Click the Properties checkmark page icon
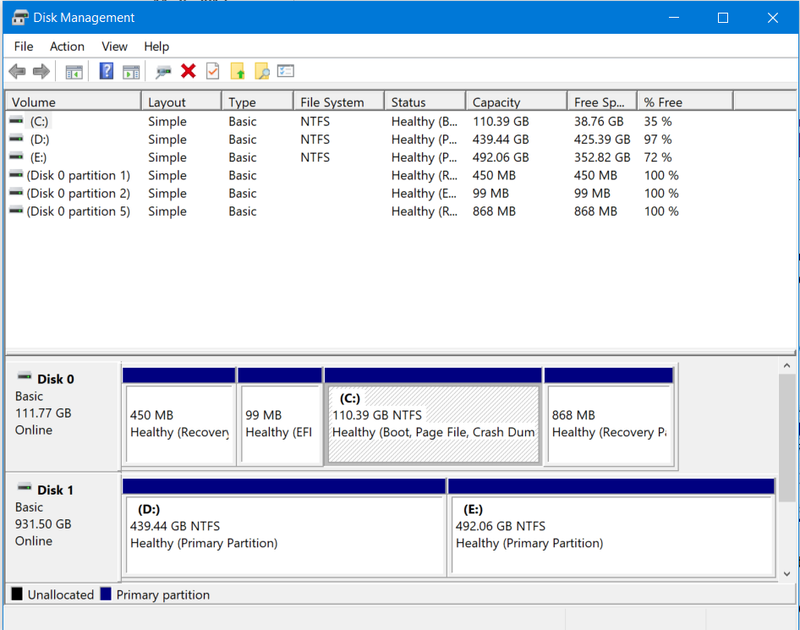The image size is (800, 630). pos(212,71)
